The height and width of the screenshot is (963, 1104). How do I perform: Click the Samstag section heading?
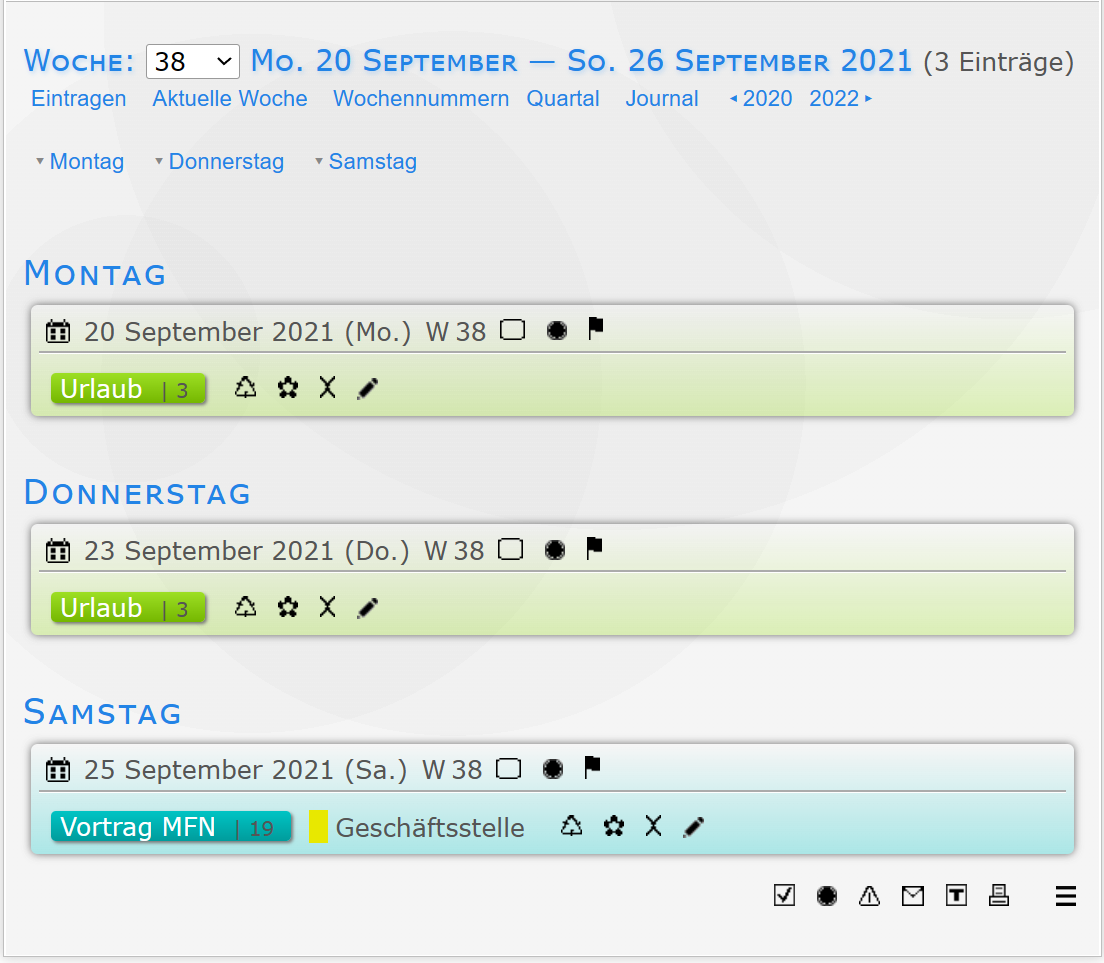pos(103,712)
